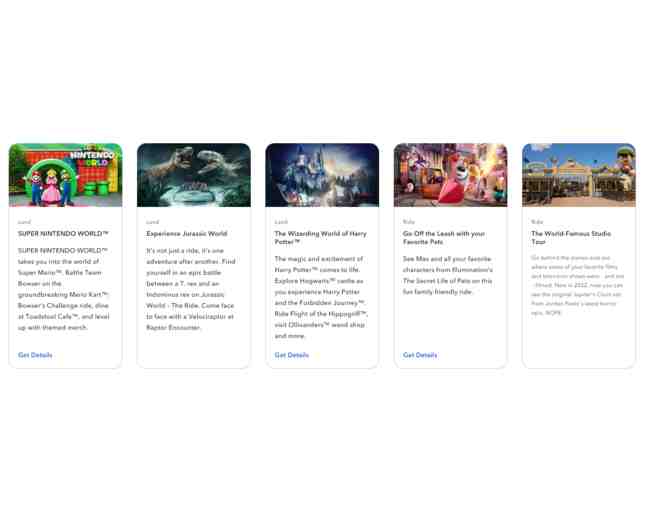Viewport: 672px width, 510px height.
Task: Click the Jurassic World T. rex image
Action: (193, 175)
